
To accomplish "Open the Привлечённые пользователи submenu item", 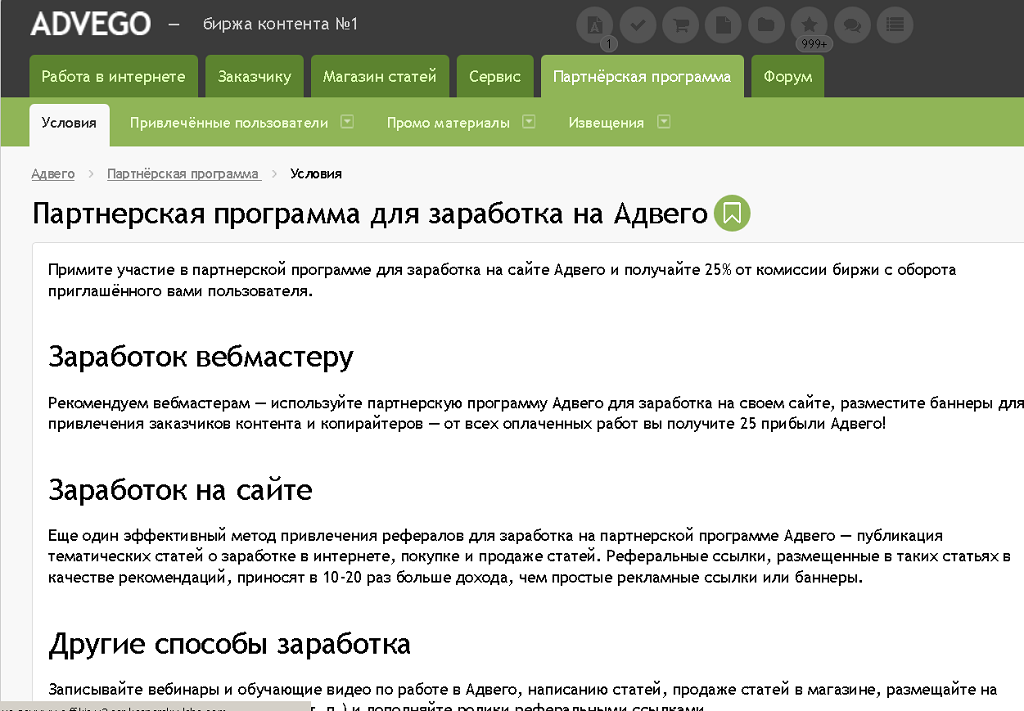I will [229, 123].
